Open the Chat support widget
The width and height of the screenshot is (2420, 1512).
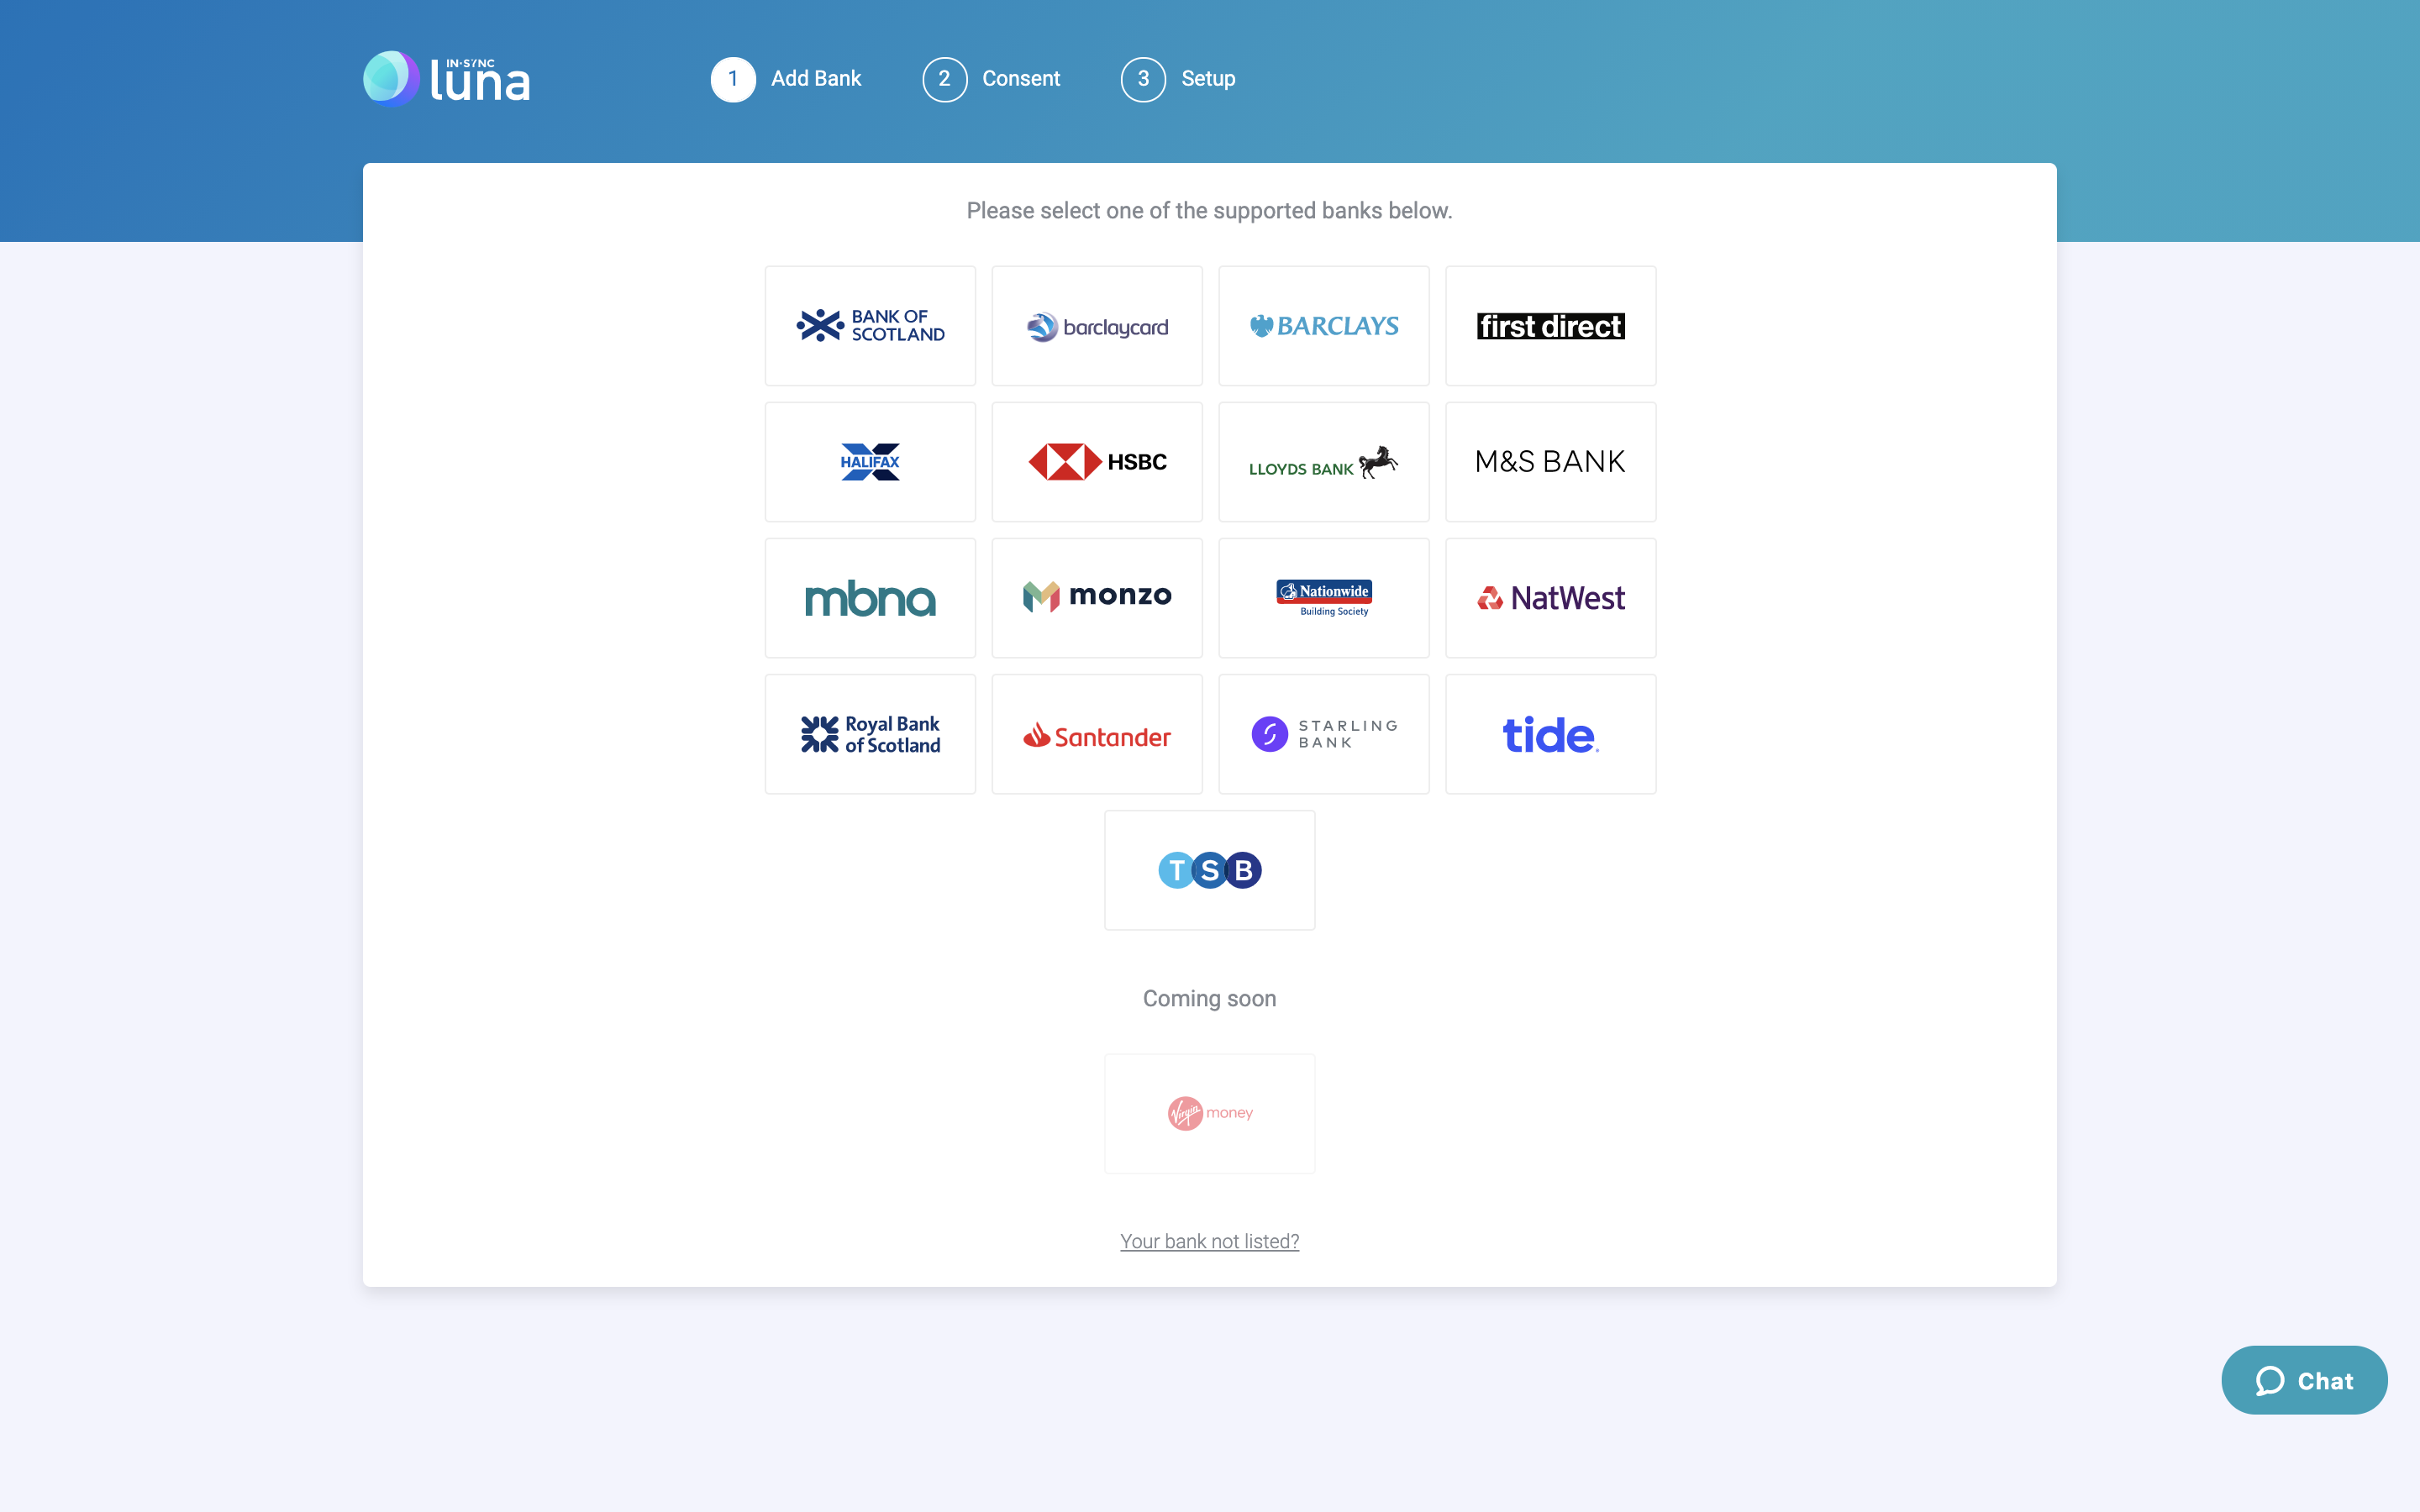click(2303, 1380)
